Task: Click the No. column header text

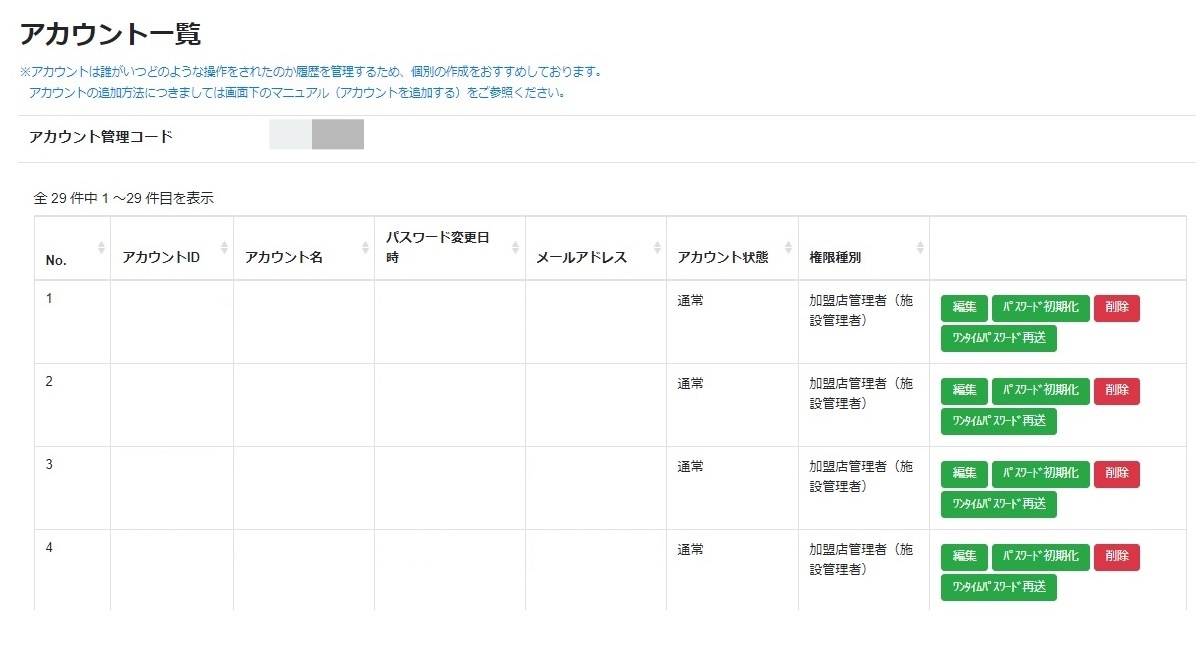Action: click(56, 260)
